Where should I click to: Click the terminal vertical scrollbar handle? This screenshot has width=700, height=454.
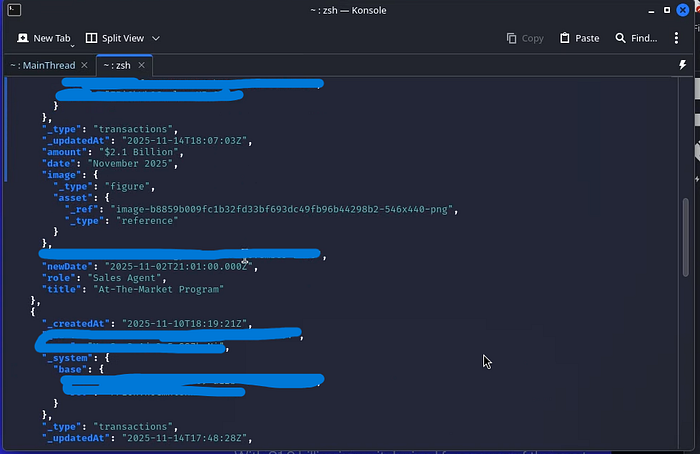coord(686,237)
